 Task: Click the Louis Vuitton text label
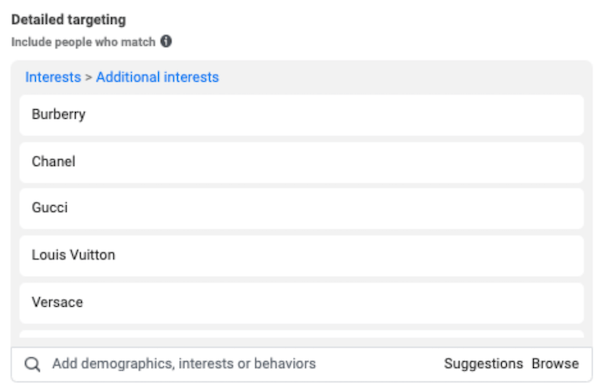click(73, 255)
